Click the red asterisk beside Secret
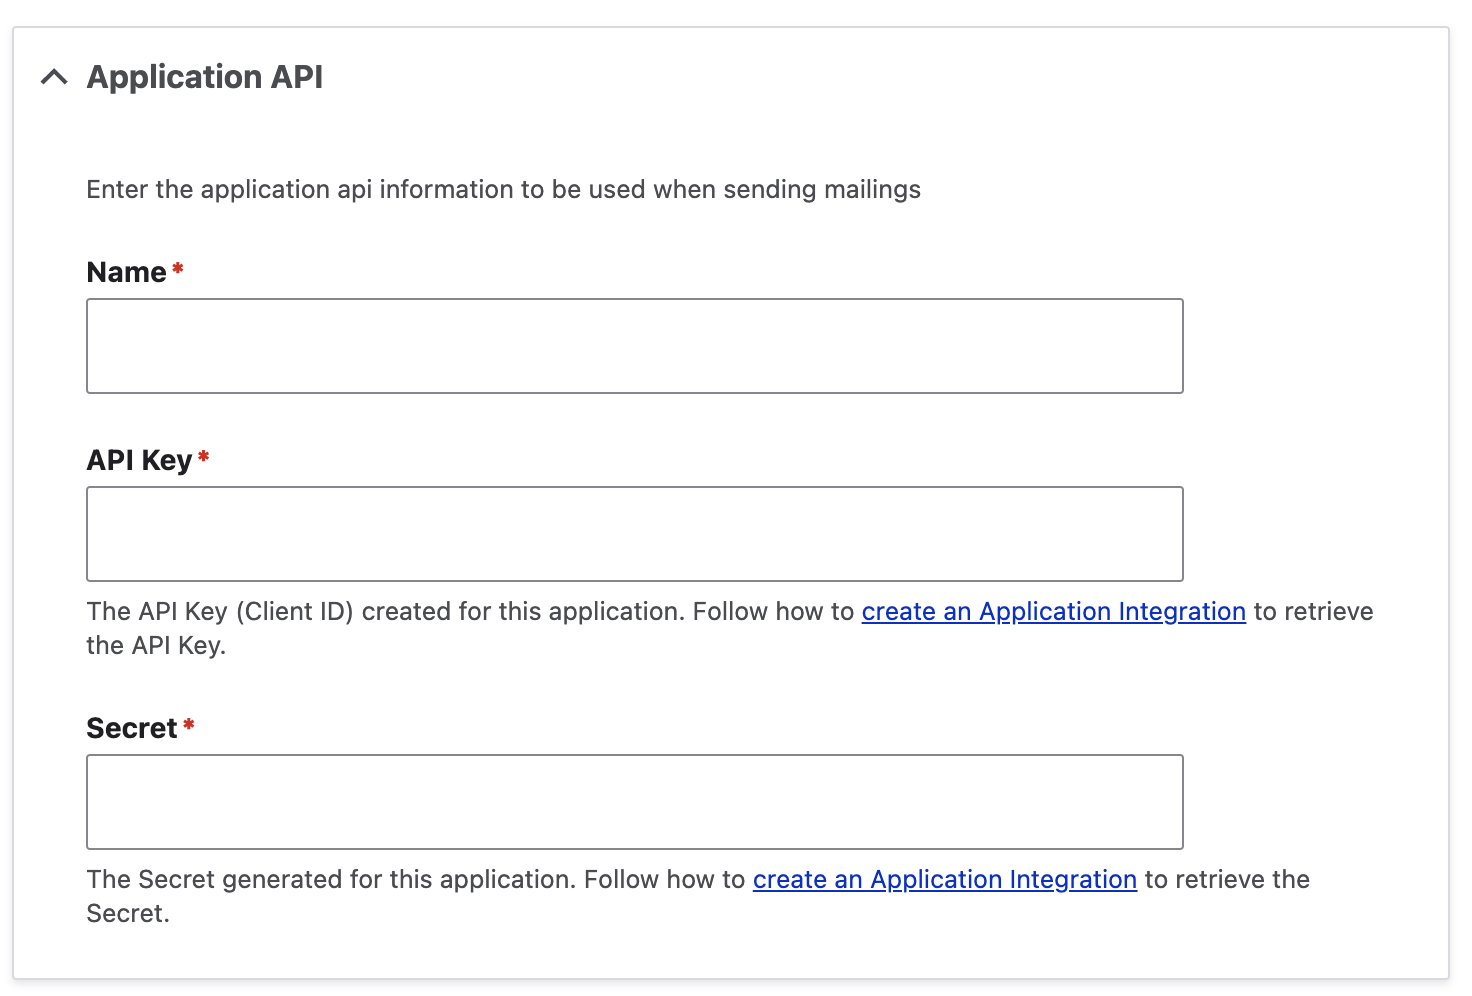This screenshot has height=996, width=1472. [x=189, y=725]
